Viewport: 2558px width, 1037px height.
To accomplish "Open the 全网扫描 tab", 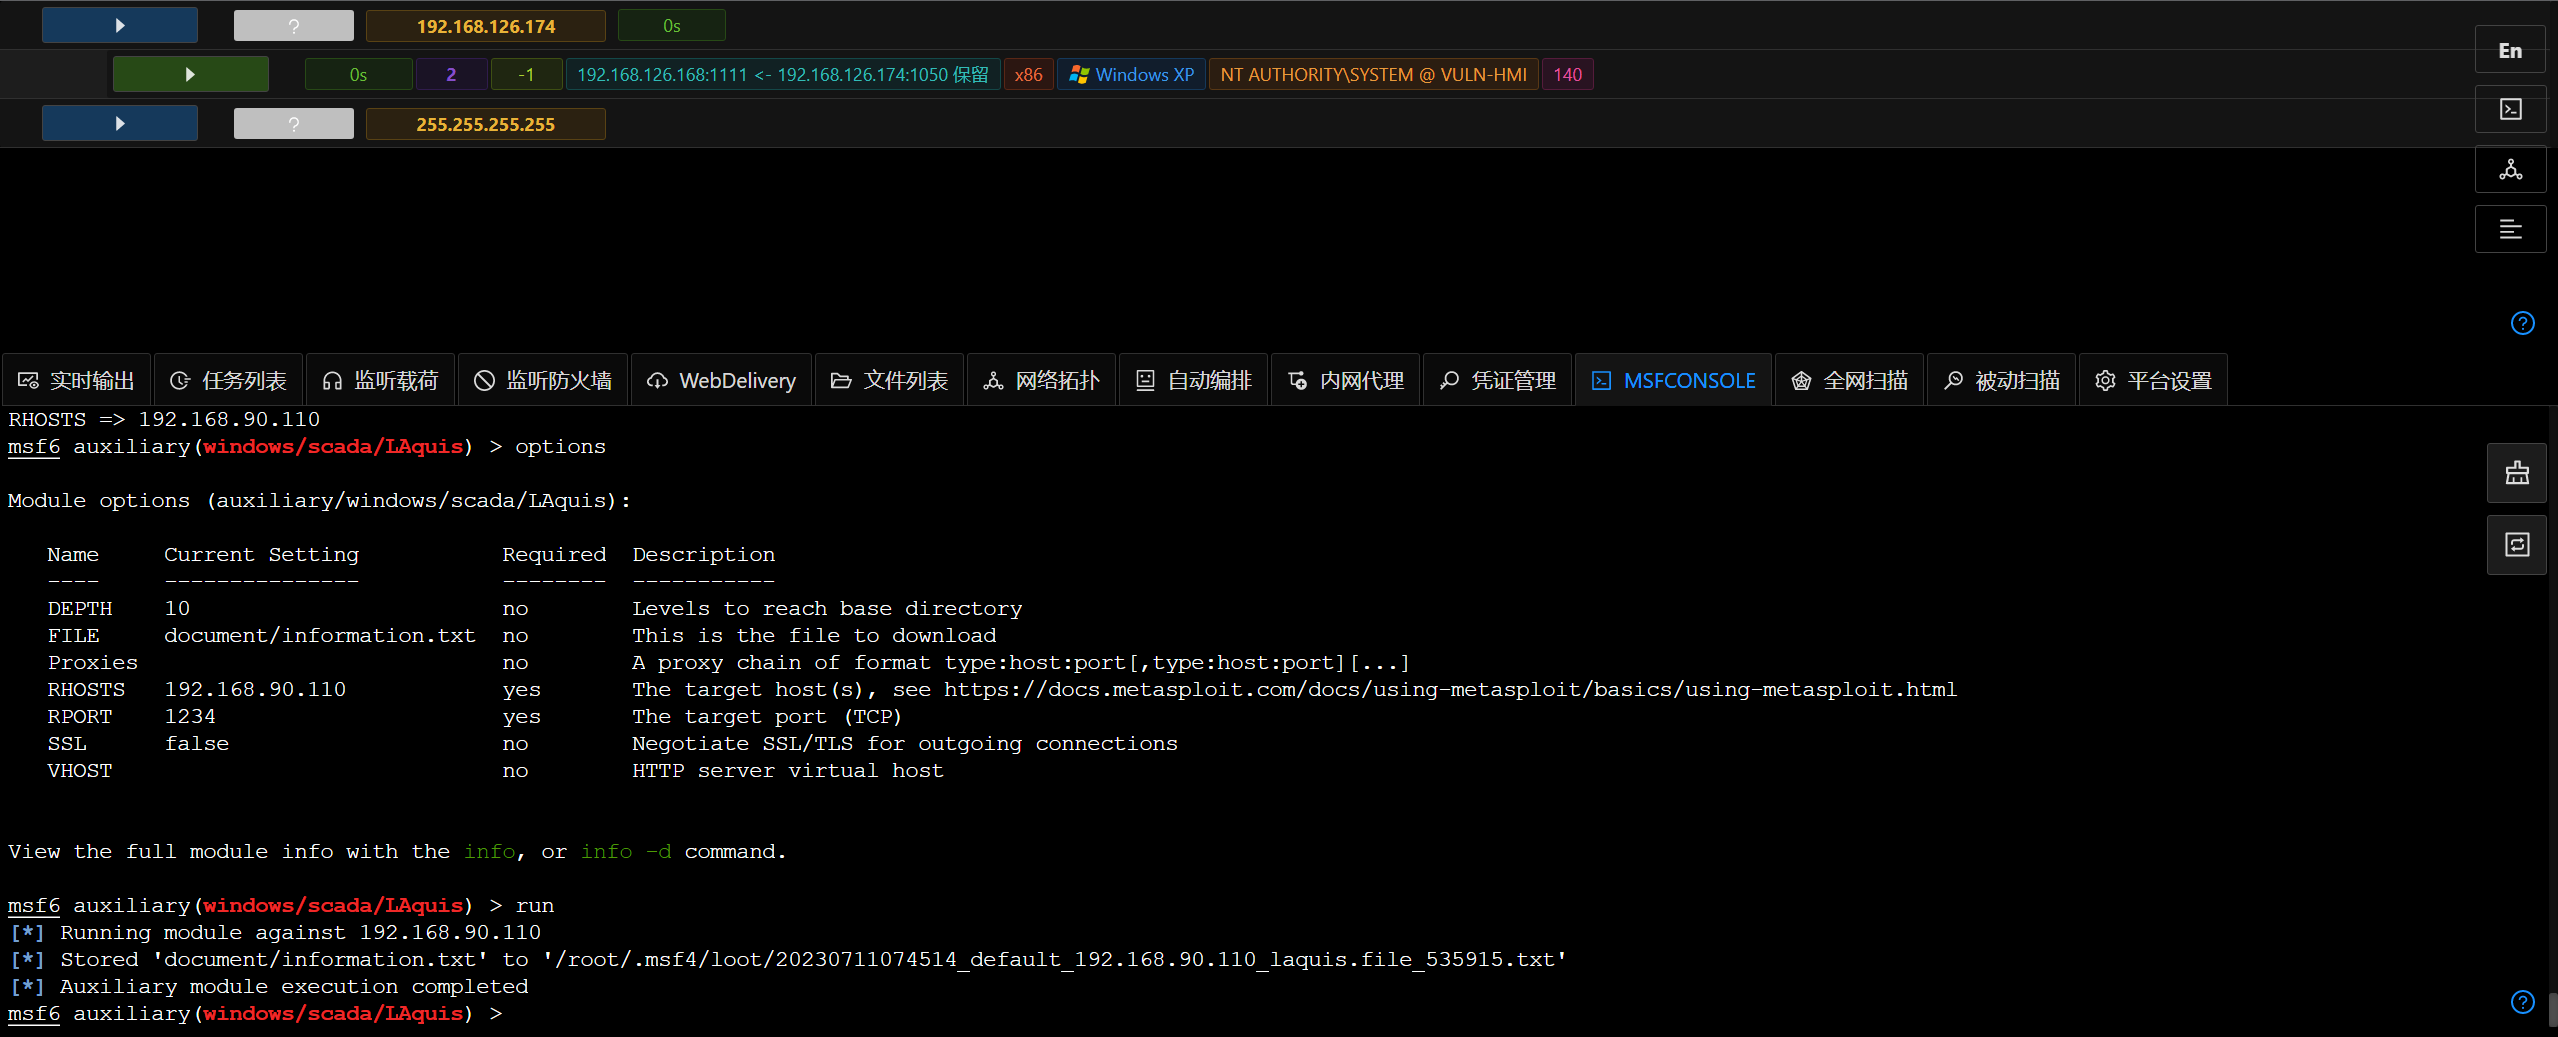I will point(1850,380).
